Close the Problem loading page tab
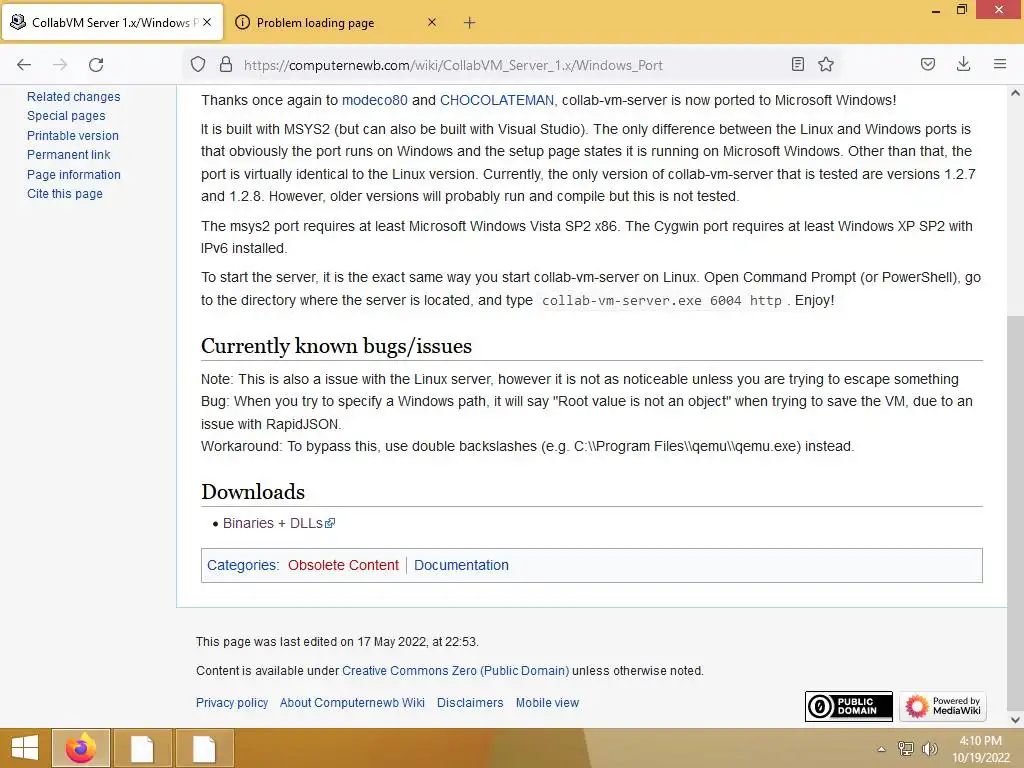 point(432,22)
